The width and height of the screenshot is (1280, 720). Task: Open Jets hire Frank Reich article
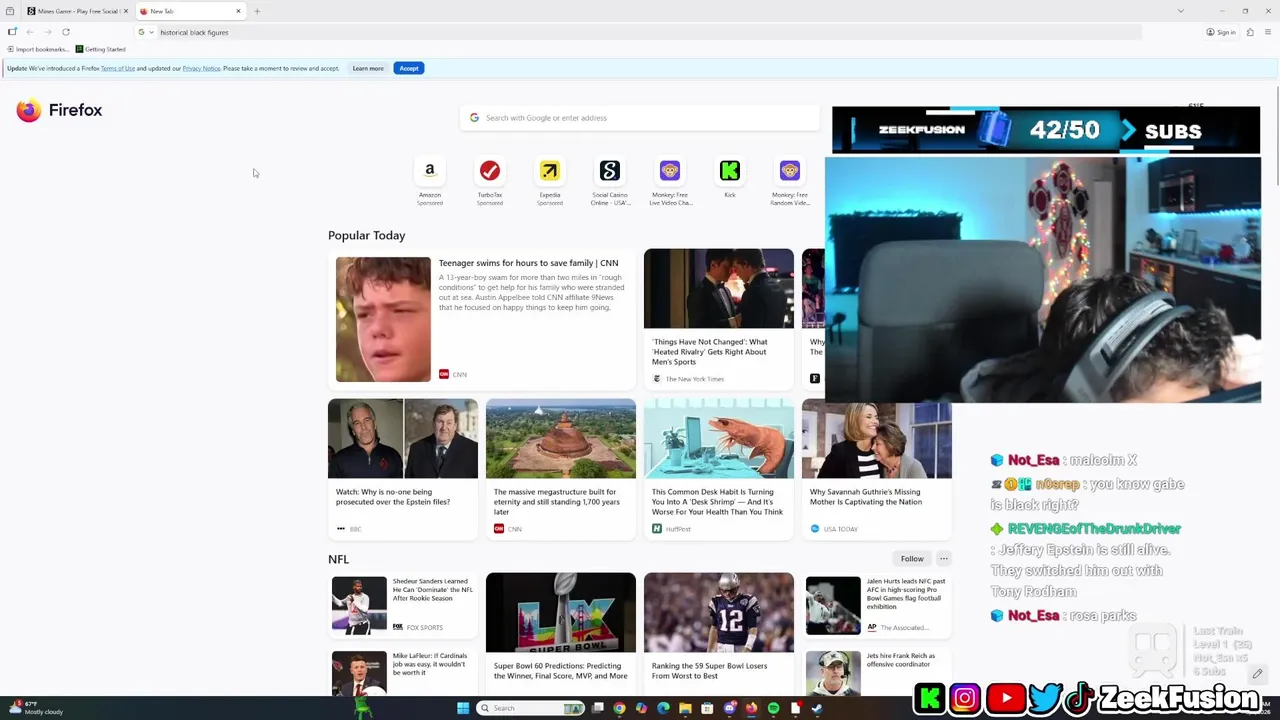(877, 670)
